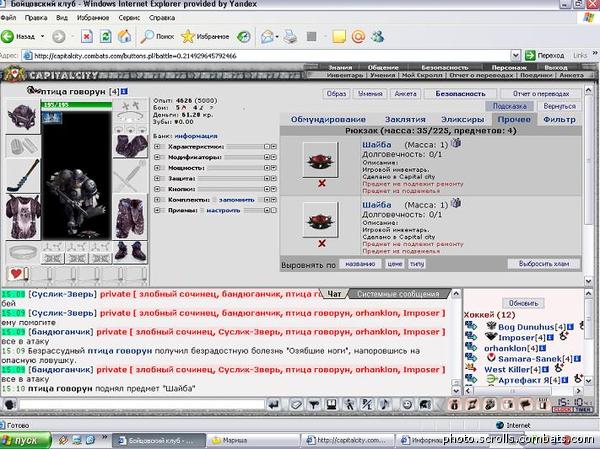Click the info icon beside птица говорун
This screenshot has width=600, height=449.
(x=124, y=91)
